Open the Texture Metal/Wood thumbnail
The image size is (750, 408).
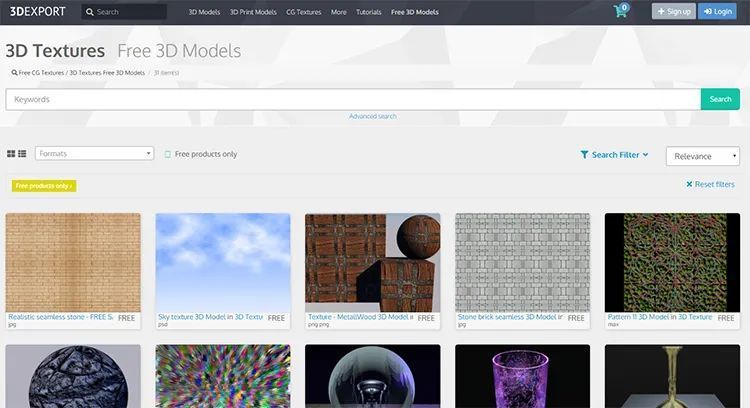373,263
